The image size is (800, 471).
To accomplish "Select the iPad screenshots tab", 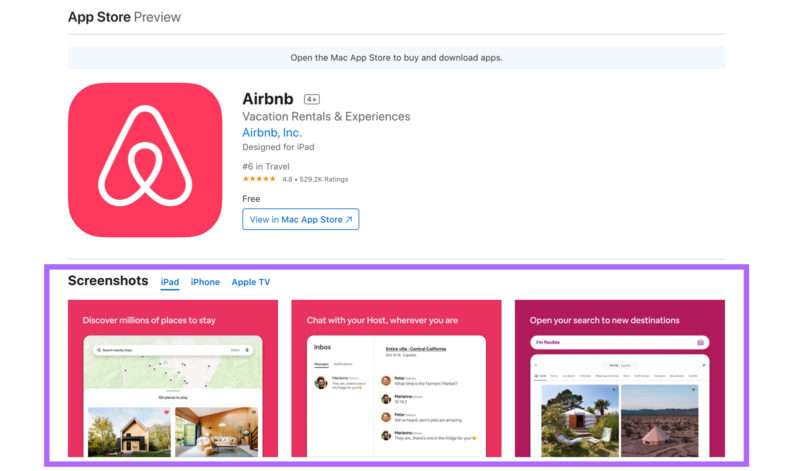I will 170,282.
